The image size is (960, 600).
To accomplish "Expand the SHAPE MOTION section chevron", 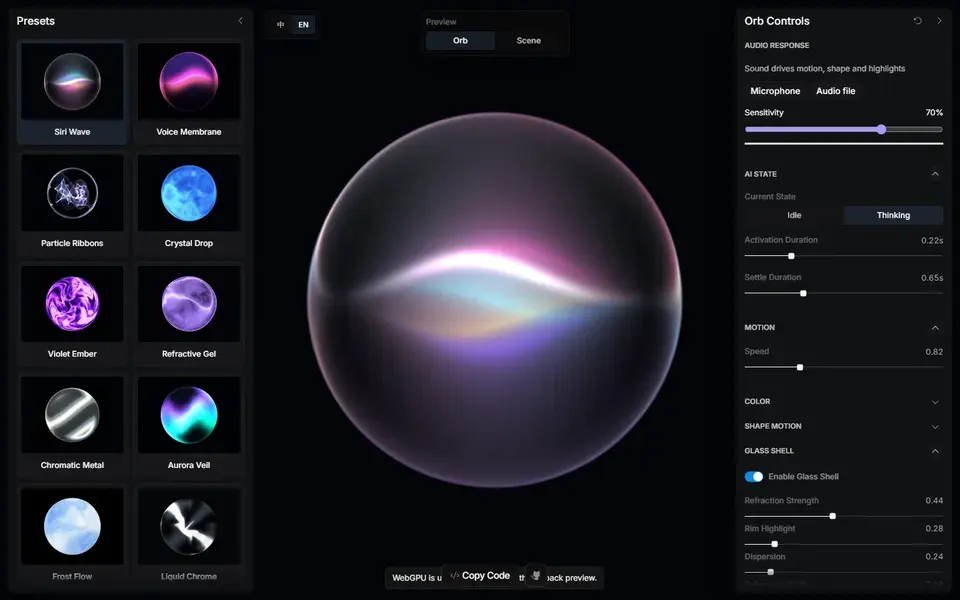I will click(x=935, y=426).
